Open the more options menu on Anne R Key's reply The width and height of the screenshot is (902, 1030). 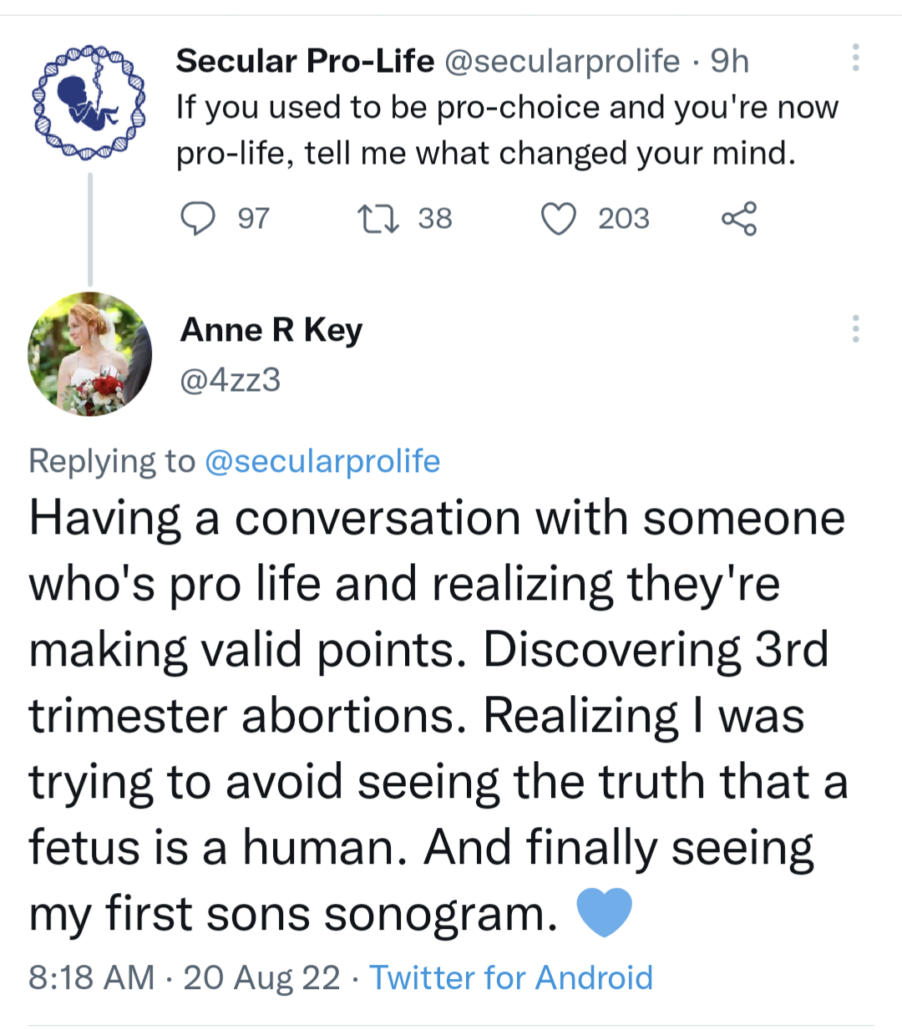point(856,328)
